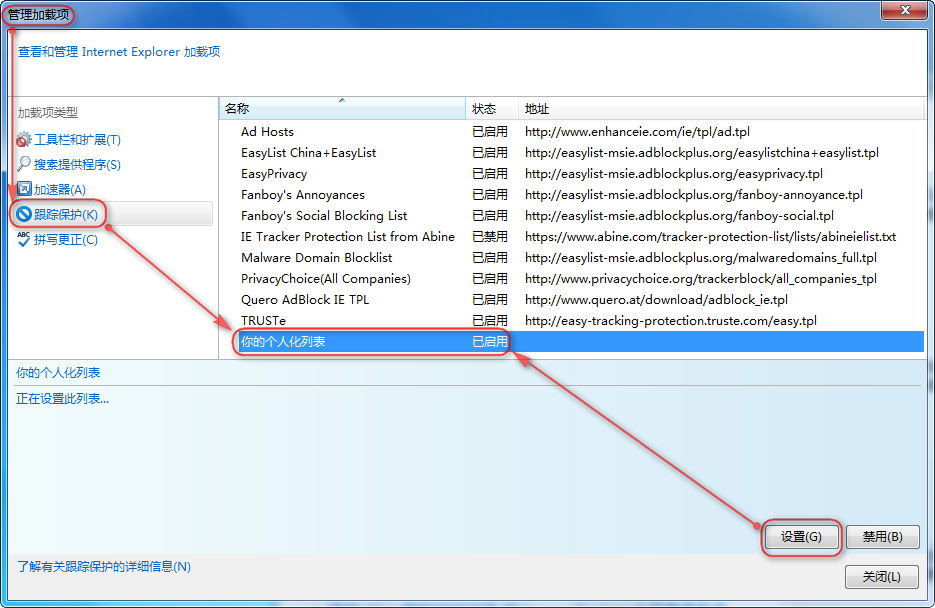
Task: Select EasyList China+EasyList entry
Action: (x=308, y=153)
